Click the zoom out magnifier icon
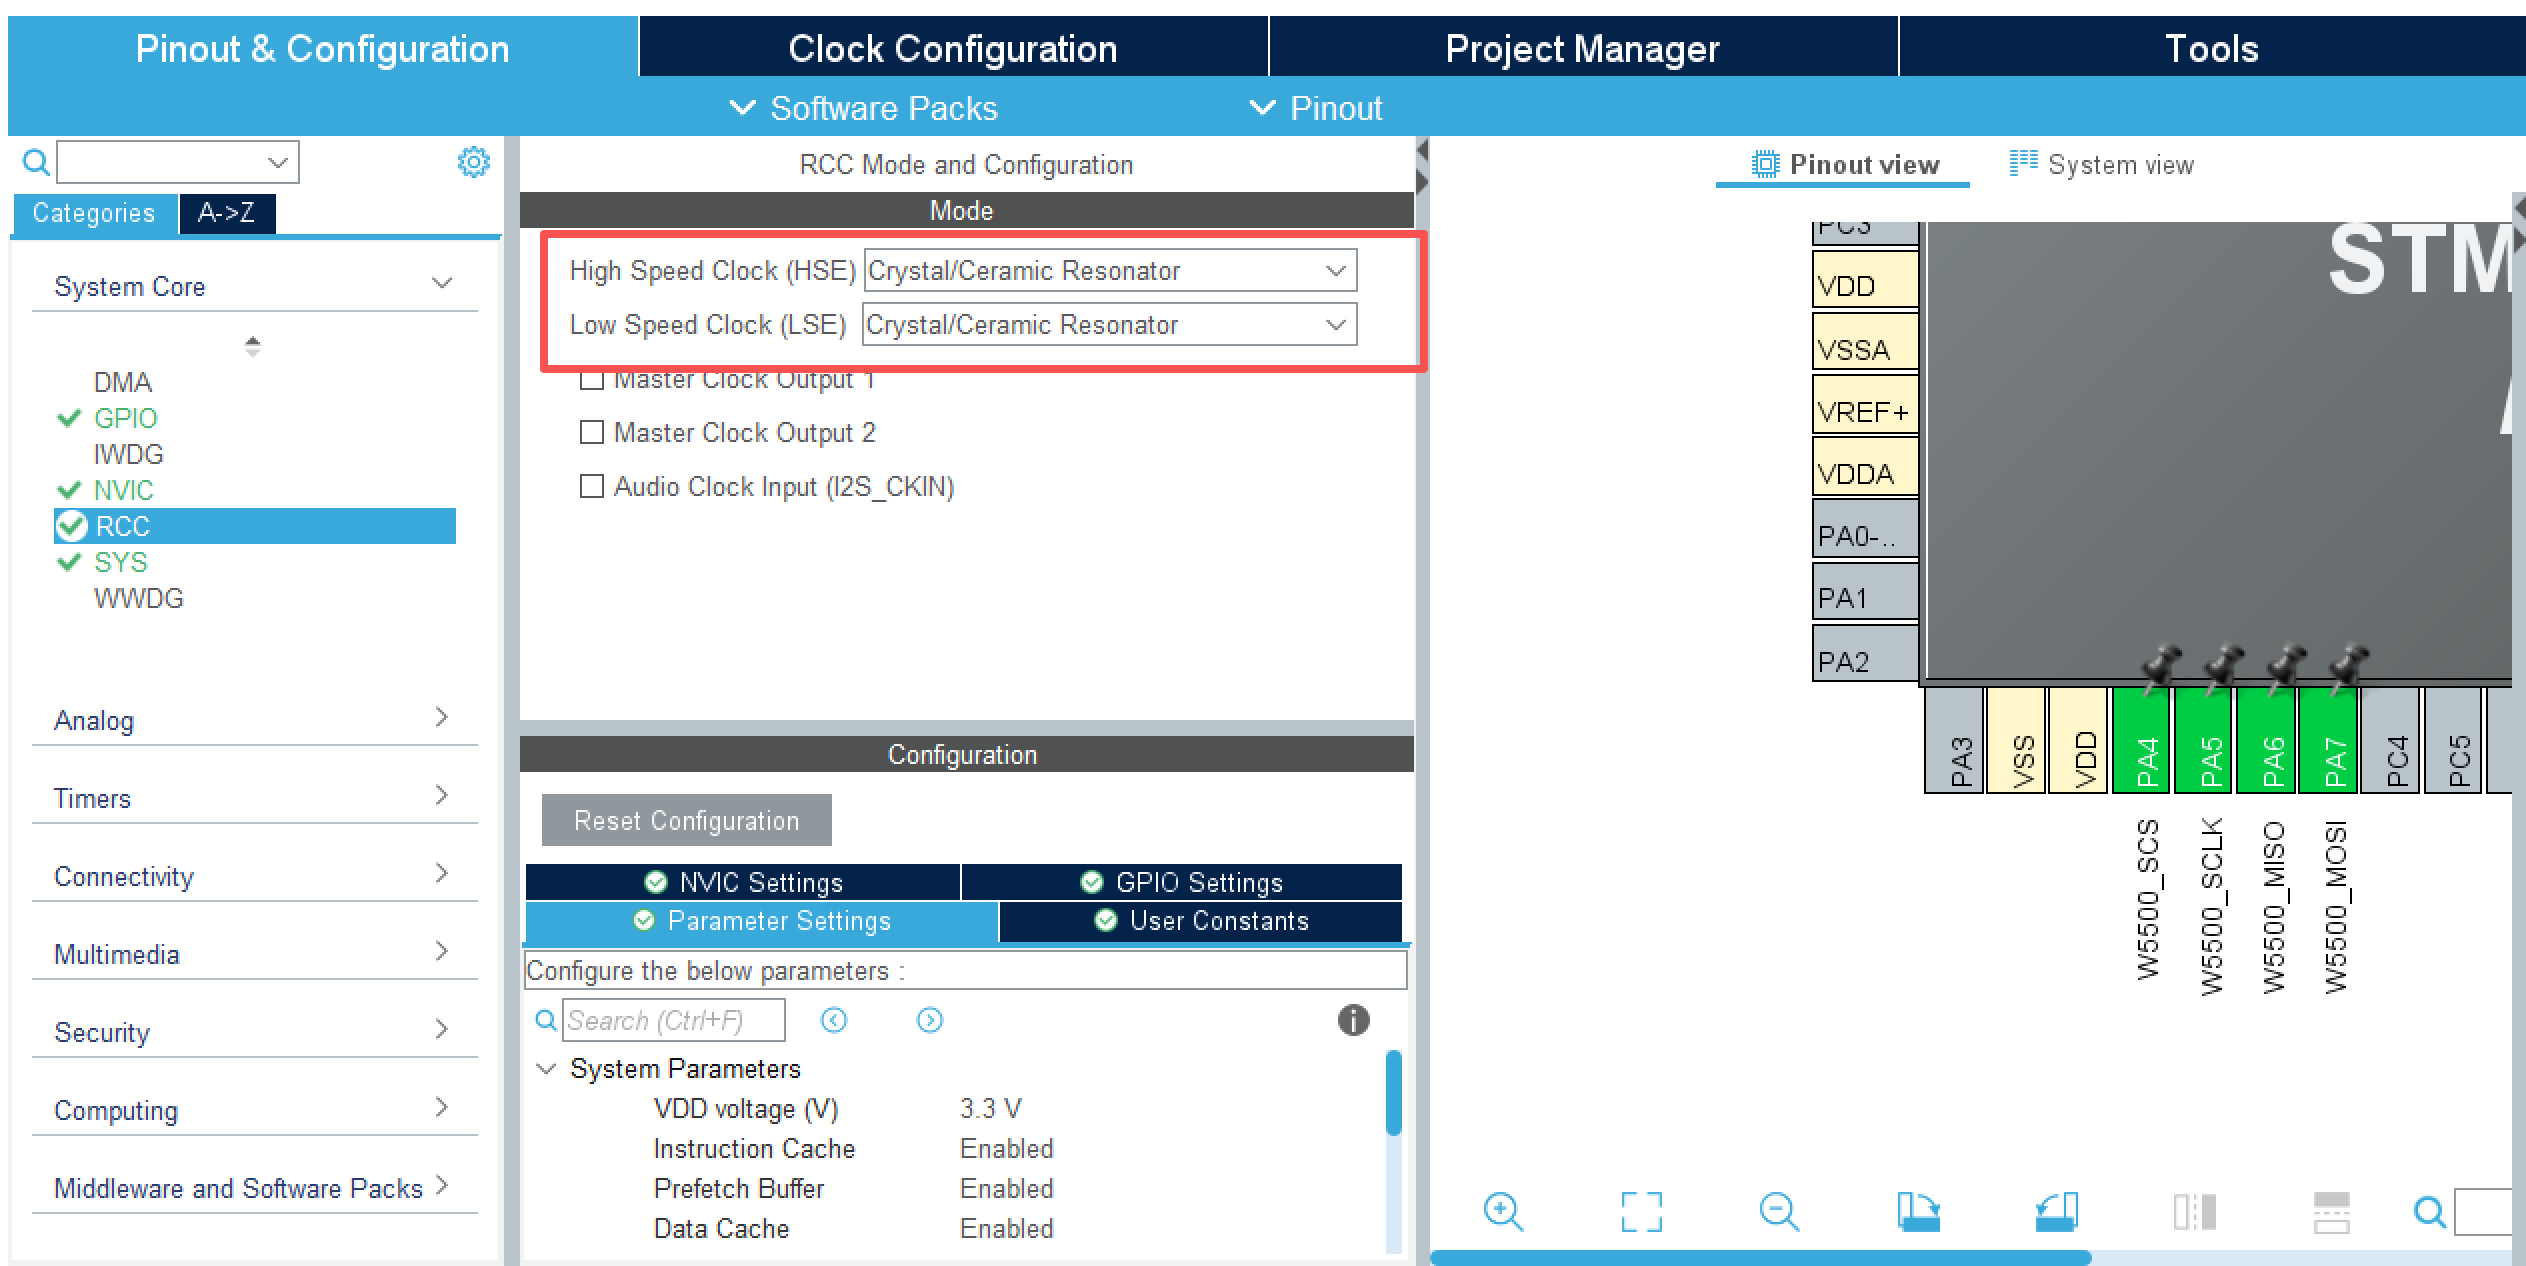The width and height of the screenshot is (2526, 1266). click(x=1778, y=1211)
